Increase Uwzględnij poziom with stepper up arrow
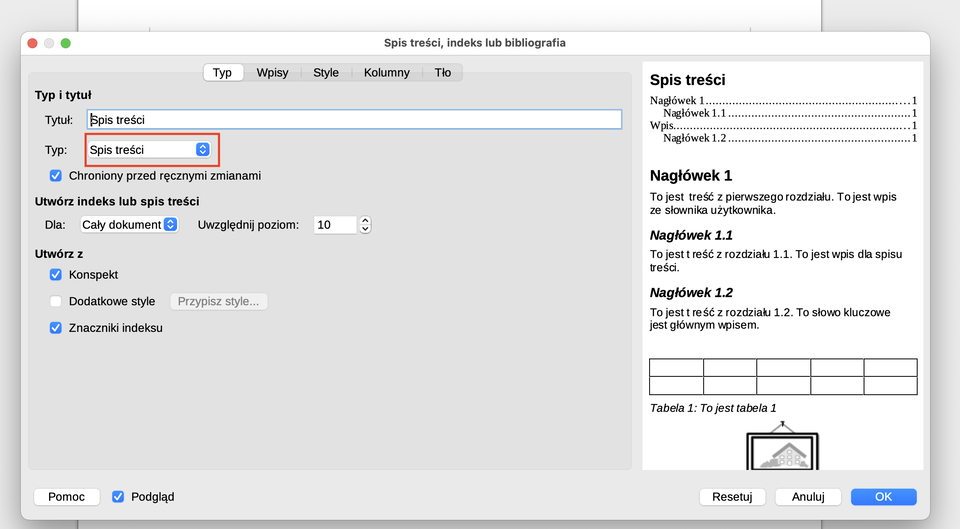Screen dimensions: 960x529 [x=365, y=221]
